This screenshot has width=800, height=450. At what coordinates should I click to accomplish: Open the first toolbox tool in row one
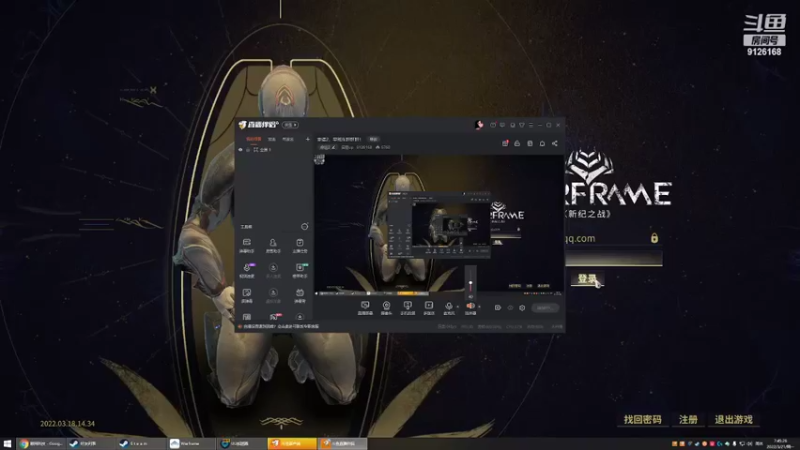tap(246, 245)
